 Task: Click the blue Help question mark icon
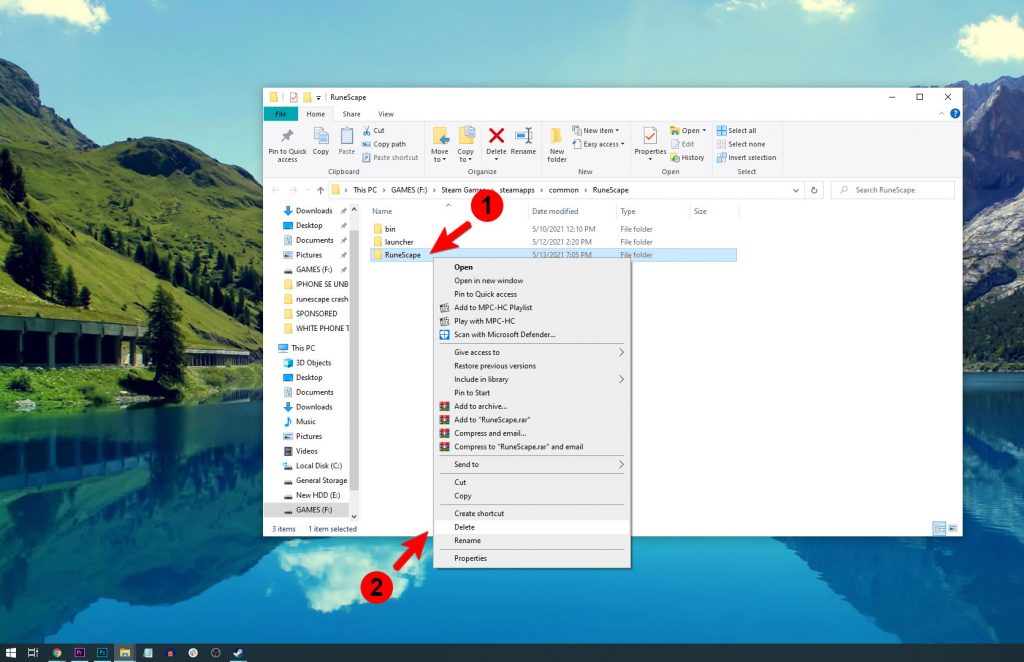coord(955,114)
